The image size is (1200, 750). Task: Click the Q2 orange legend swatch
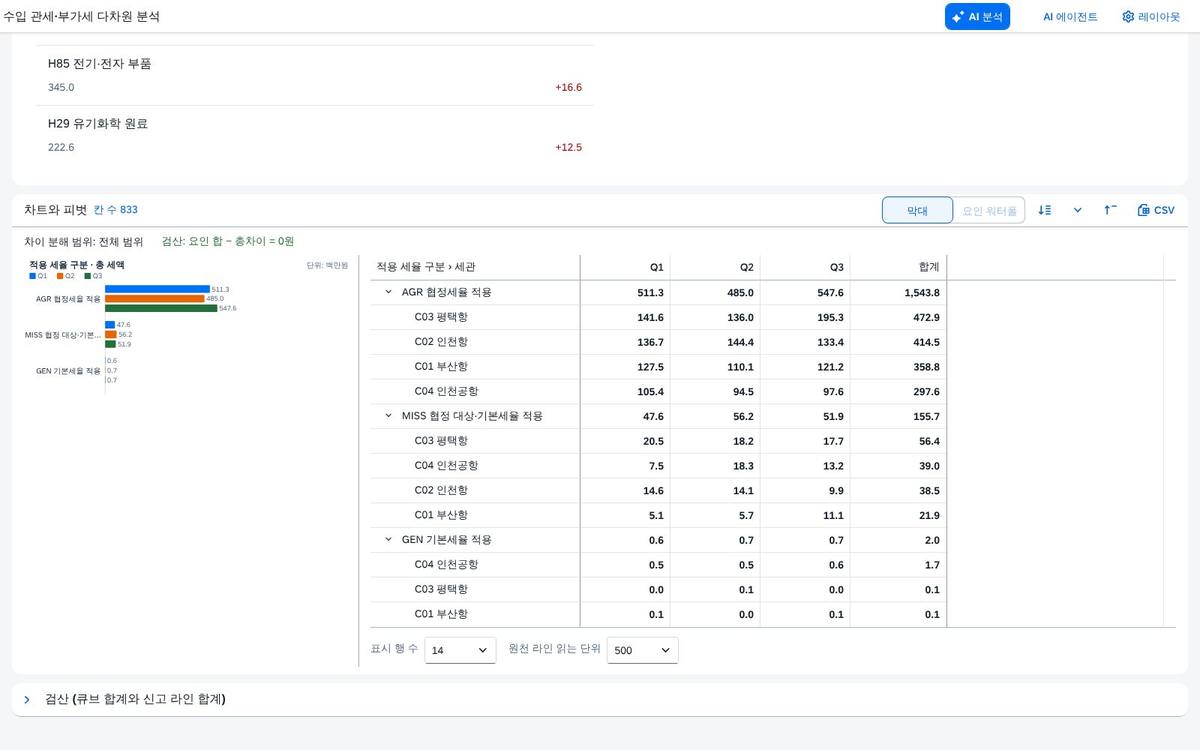coord(60,275)
